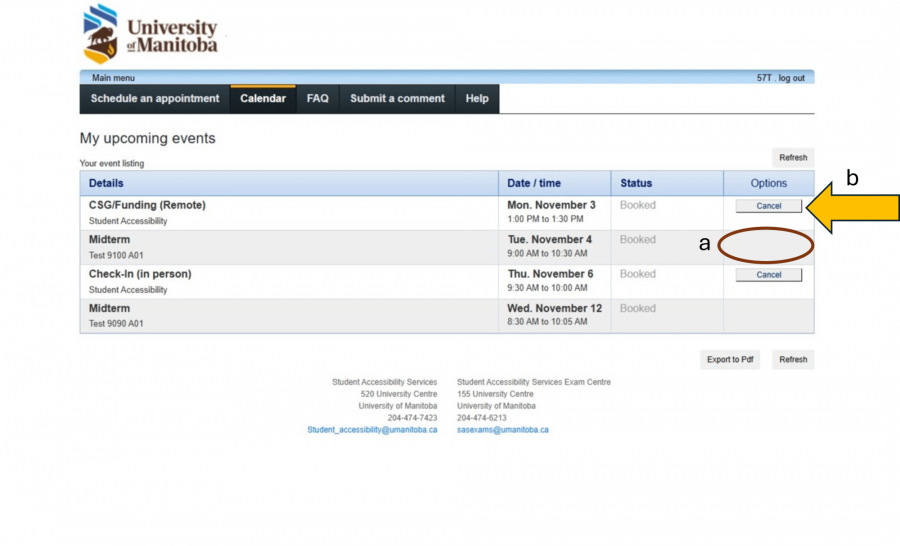This screenshot has height=546, width=900.
Task: Open the FAQ page
Action: [x=317, y=99]
